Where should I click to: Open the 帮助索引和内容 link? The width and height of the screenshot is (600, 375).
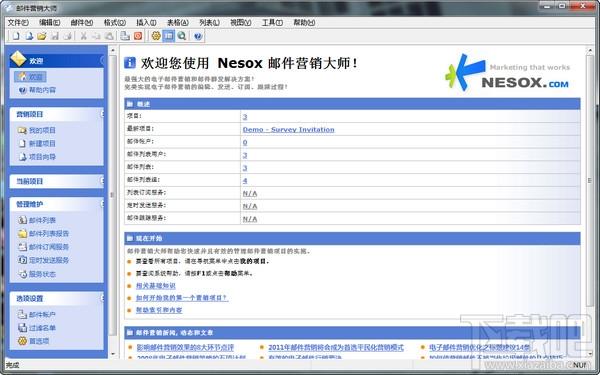click(x=159, y=310)
